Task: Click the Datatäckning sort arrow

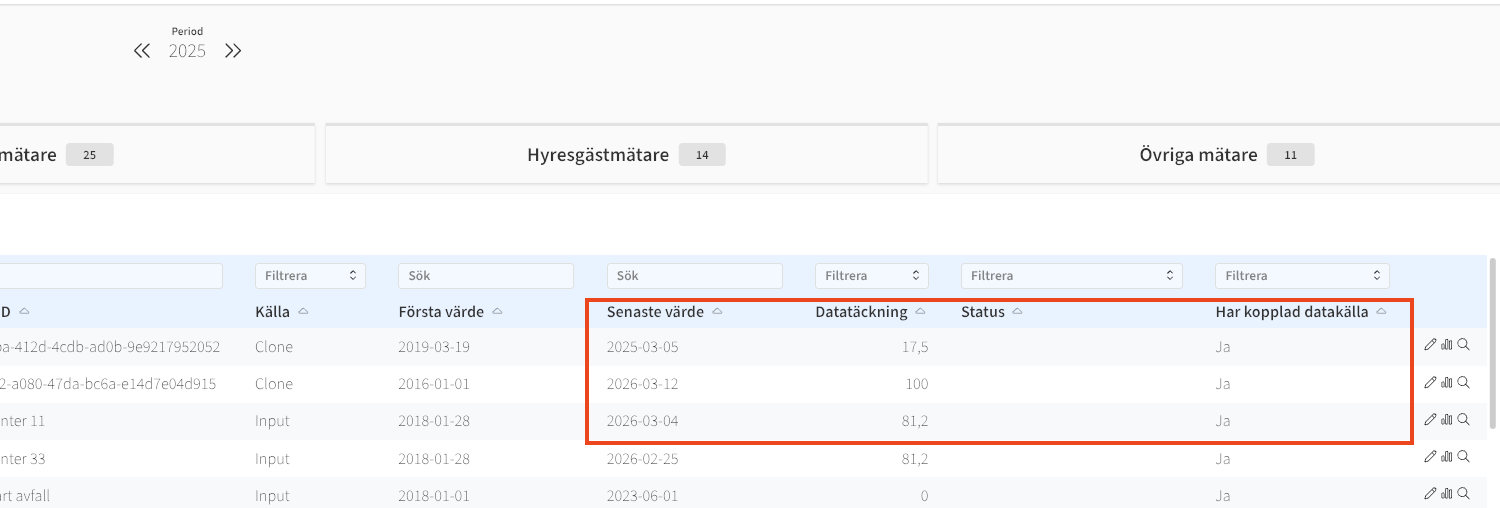Action: (920, 312)
